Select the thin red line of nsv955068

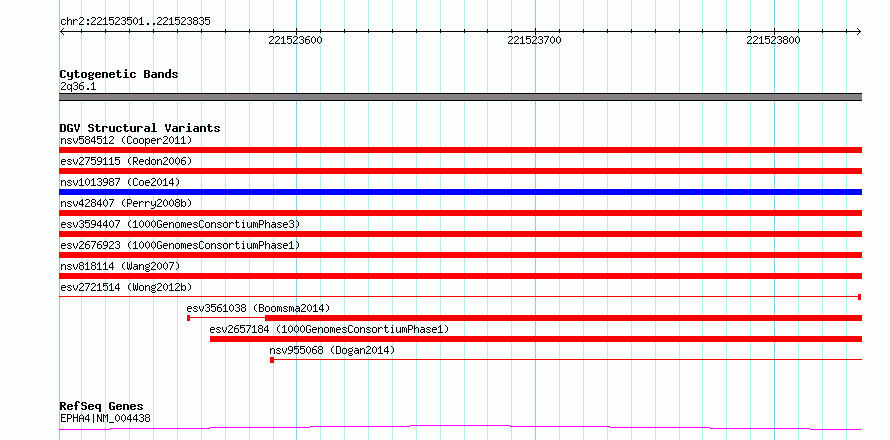click(x=568, y=359)
